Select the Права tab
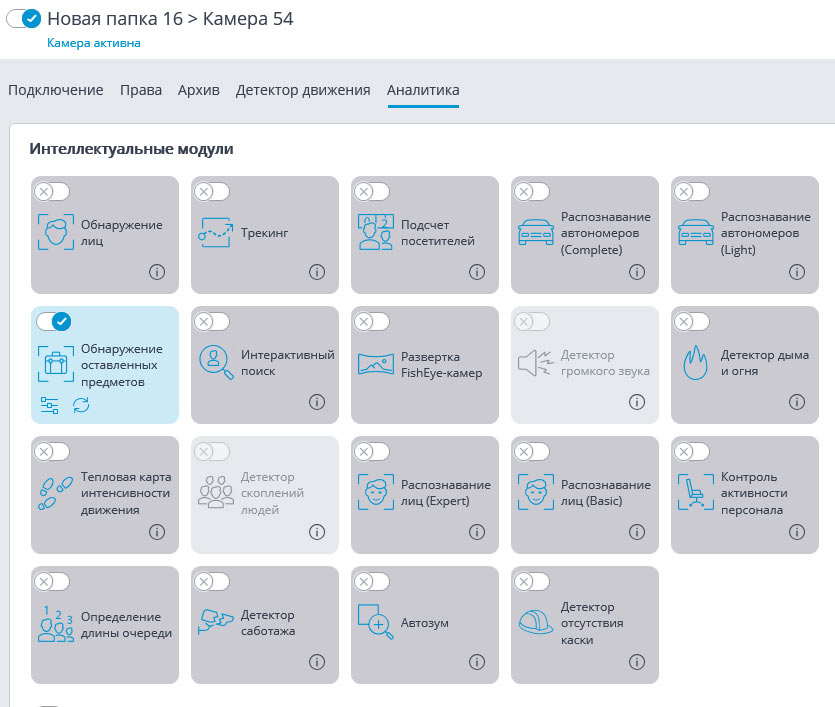Screen dimensions: 835x707 pos(141,90)
